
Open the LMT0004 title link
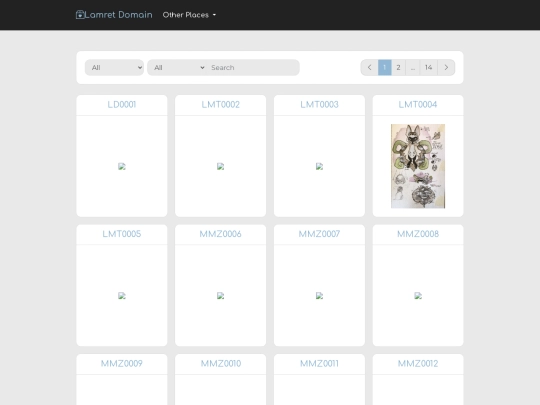tap(418, 105)
